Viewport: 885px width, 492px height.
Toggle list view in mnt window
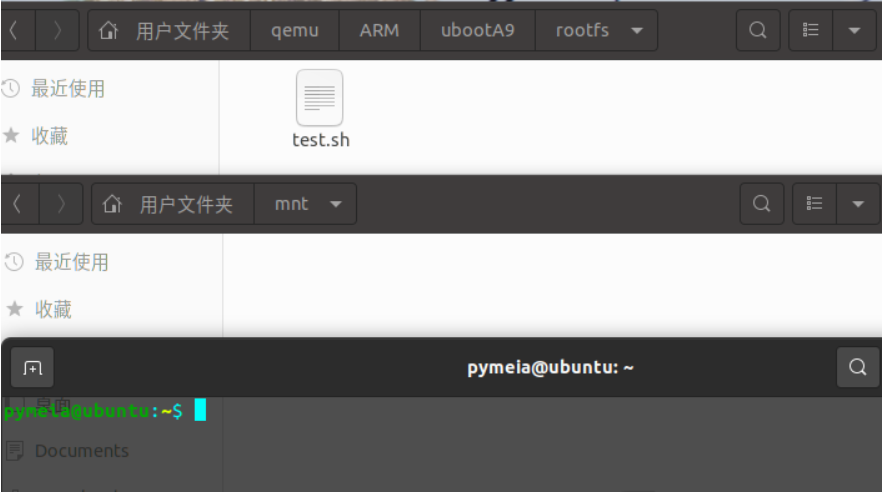814,204
